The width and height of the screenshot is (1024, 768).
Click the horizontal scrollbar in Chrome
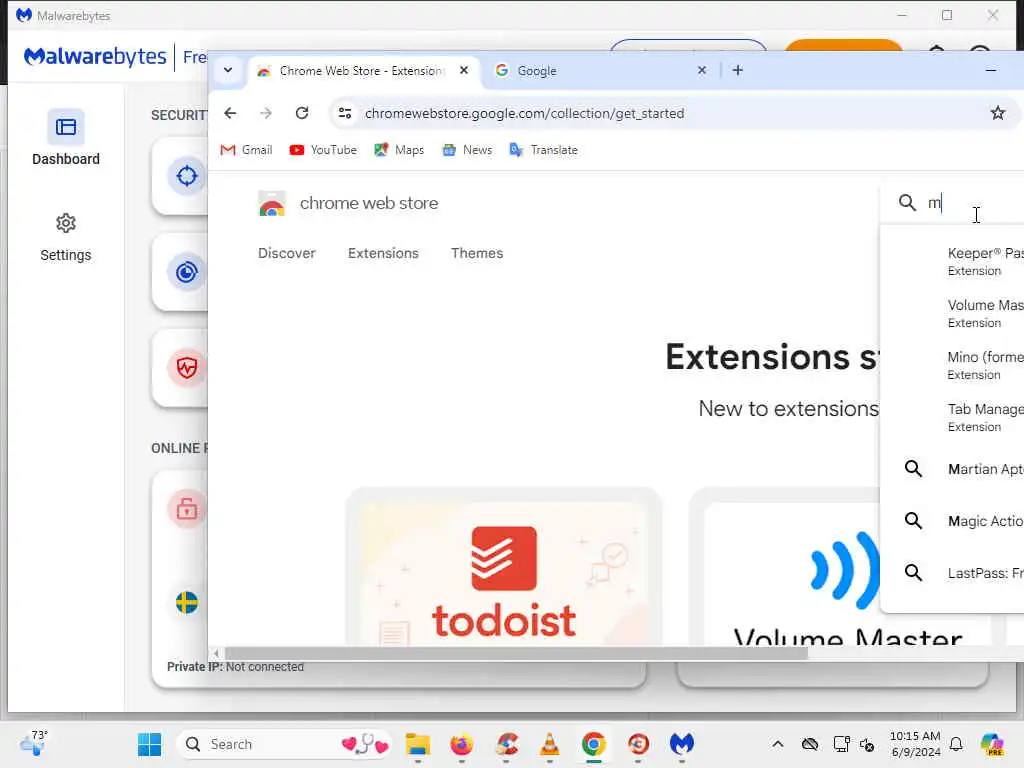click(x=516, y=653)
